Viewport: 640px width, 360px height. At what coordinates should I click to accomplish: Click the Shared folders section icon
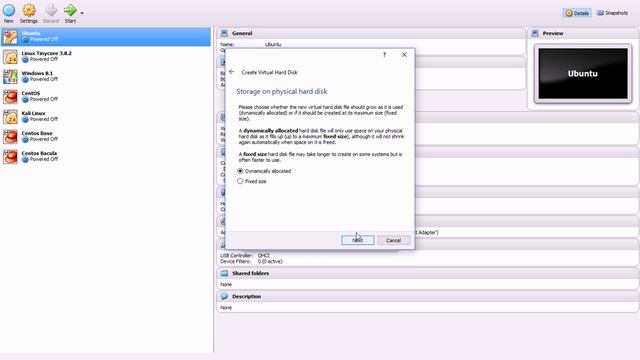(x=224, y=273)
